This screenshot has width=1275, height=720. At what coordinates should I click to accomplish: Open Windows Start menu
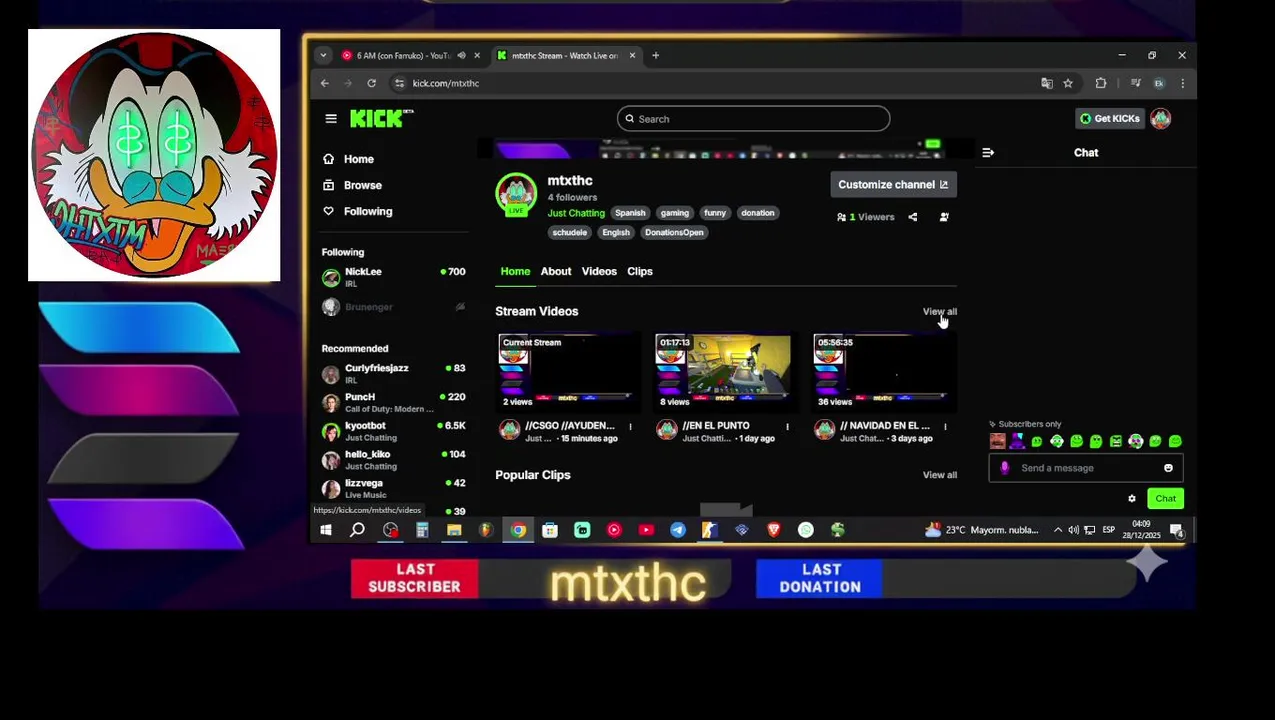click(x=326, y=531)
